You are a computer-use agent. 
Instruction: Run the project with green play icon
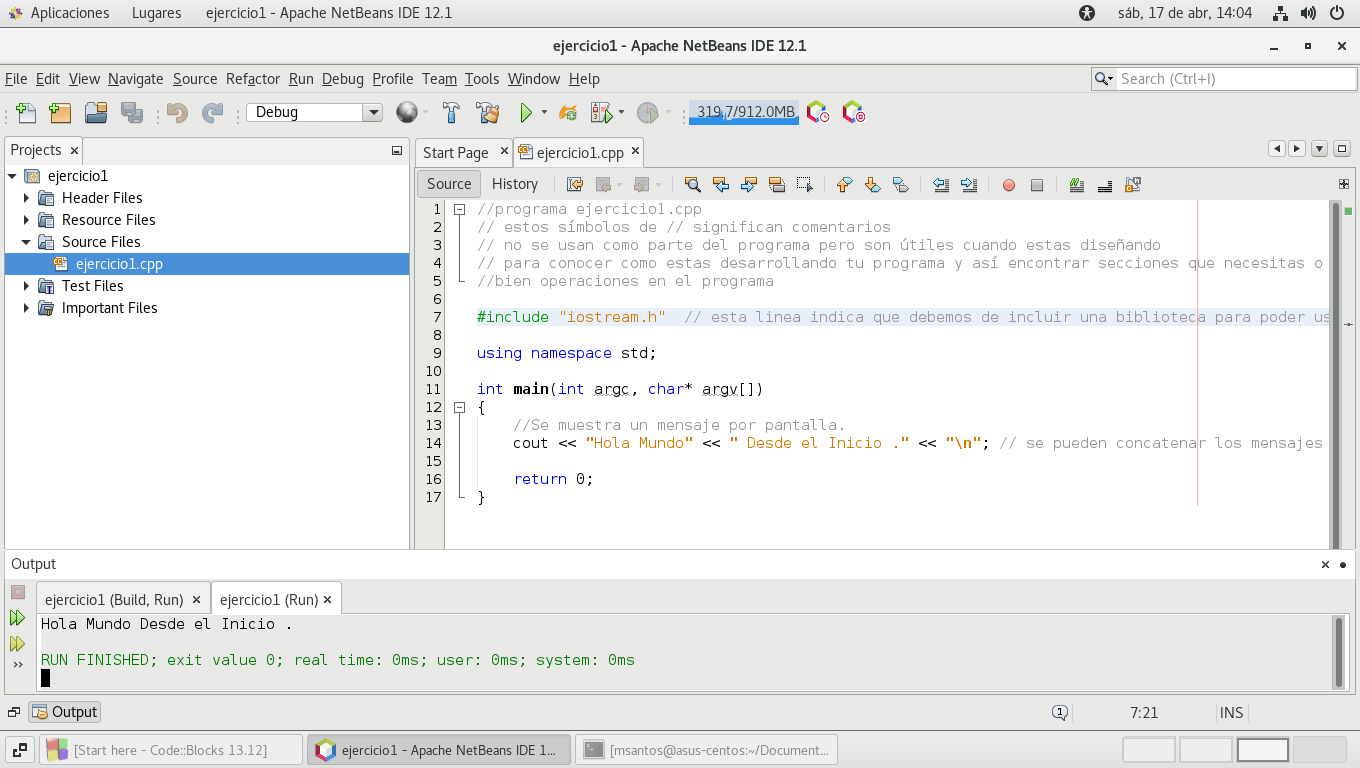tap(525, 113)
